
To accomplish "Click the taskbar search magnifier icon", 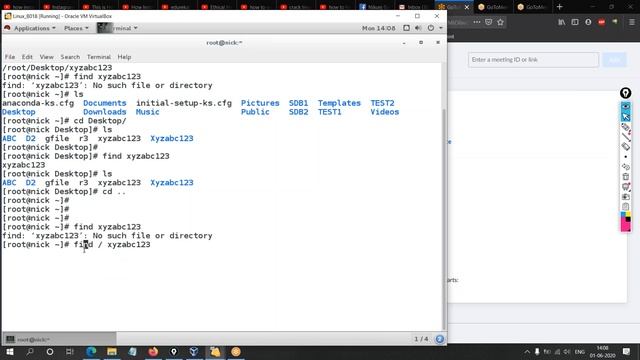I will pos(30,351).
